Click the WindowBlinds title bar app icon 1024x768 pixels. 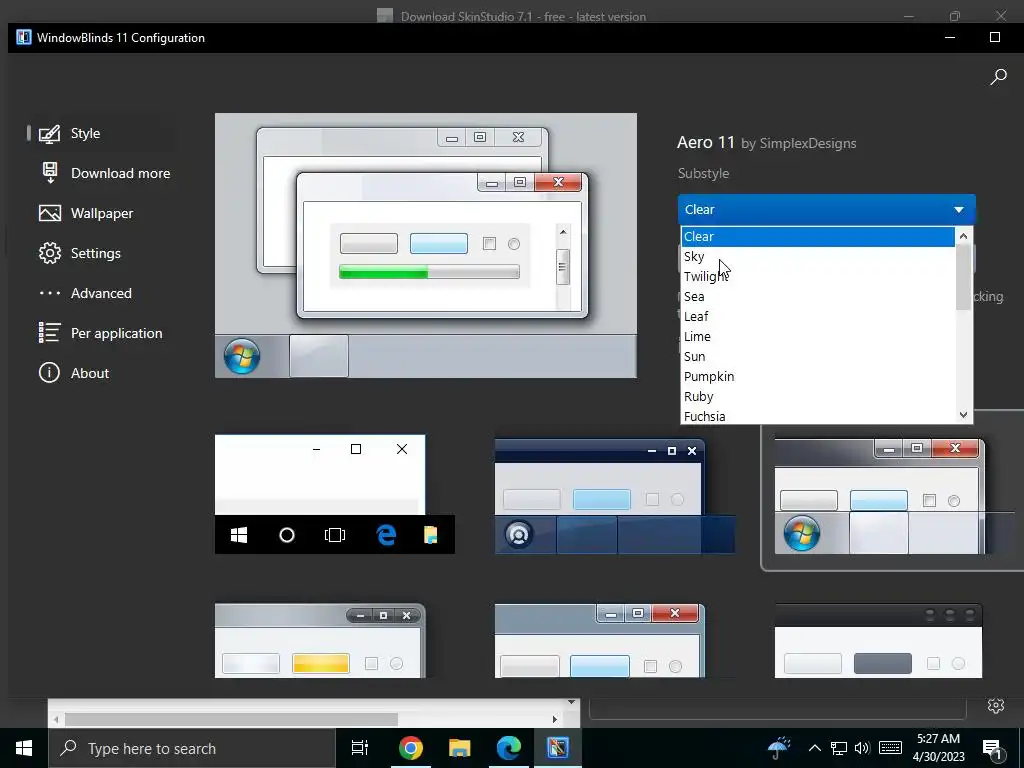(24, 37)
